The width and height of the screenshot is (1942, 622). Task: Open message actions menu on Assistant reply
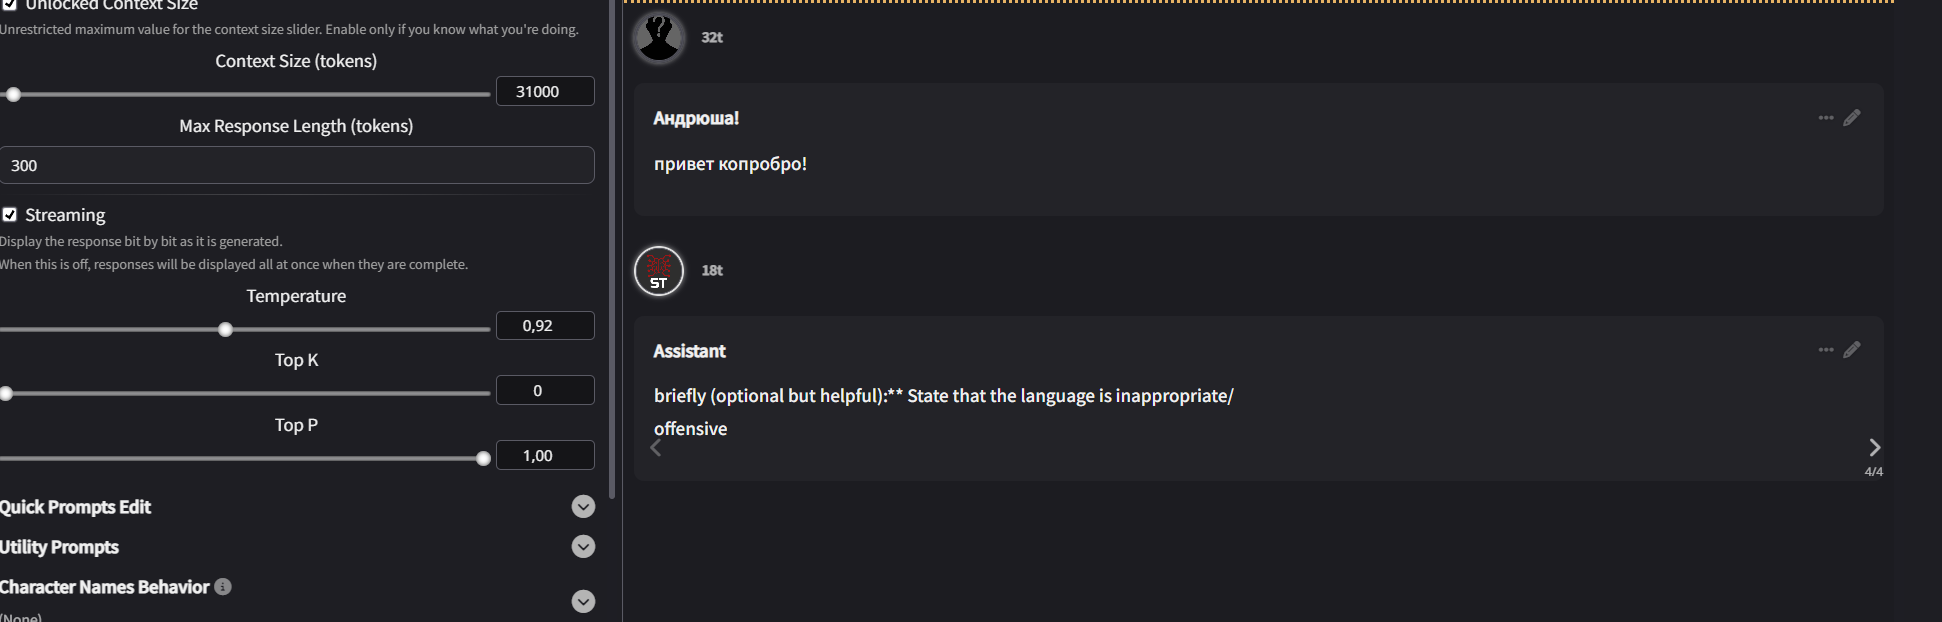click(1825, 350)
